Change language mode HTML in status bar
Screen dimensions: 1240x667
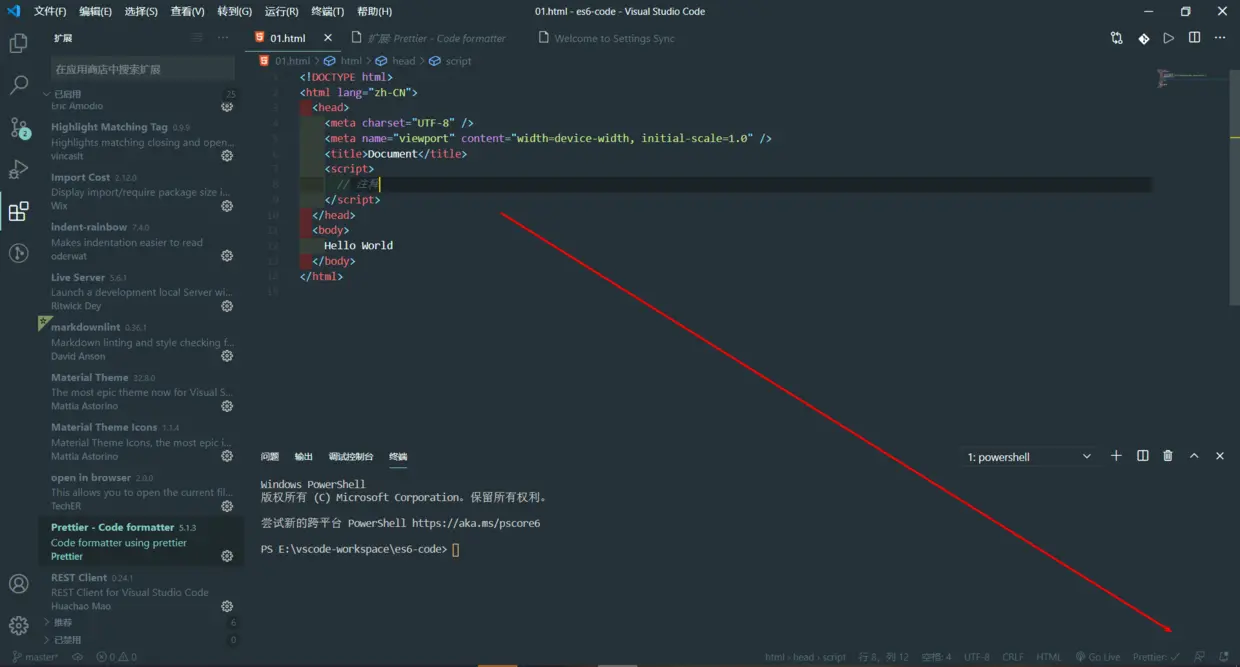(1048, 657)
